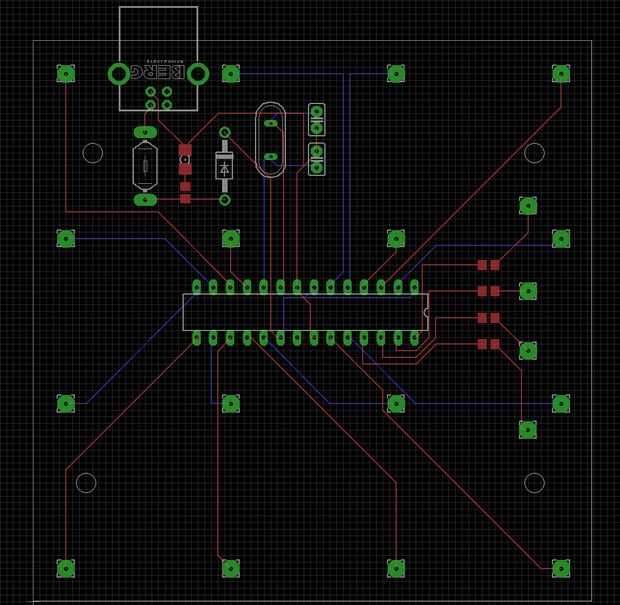
Task: Click the diode's lower round pad
Action: [225, 200]
